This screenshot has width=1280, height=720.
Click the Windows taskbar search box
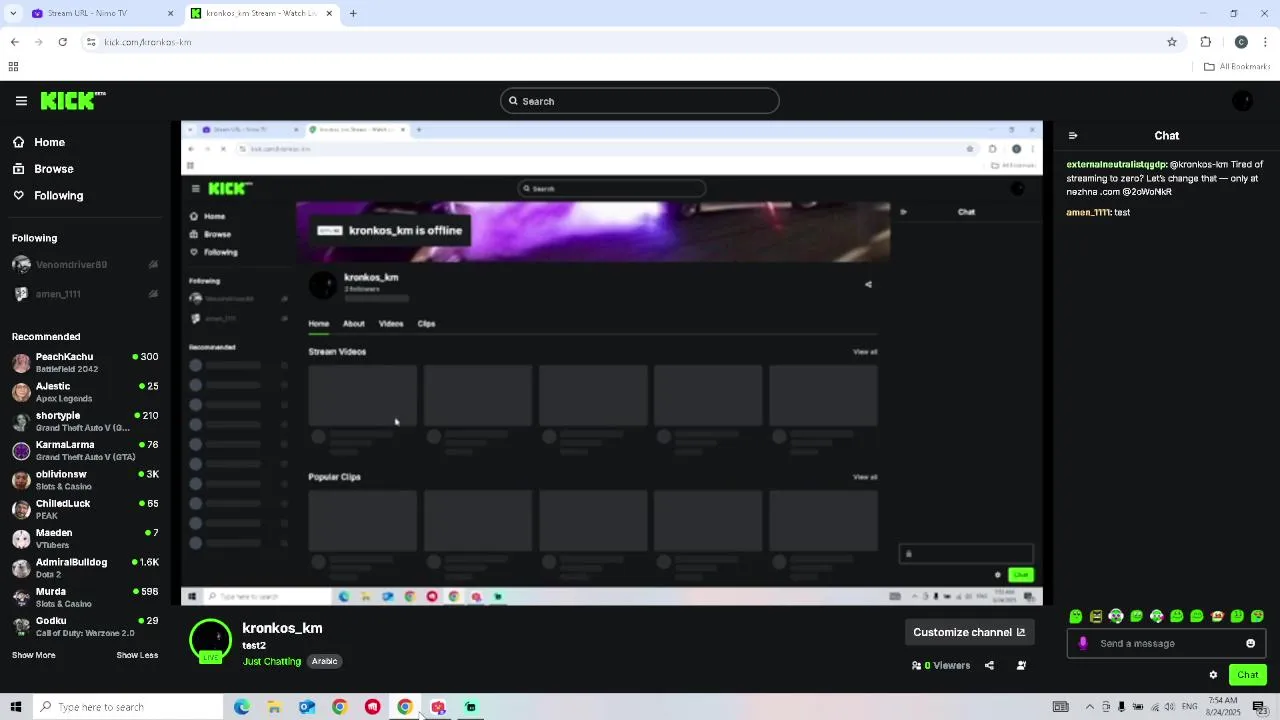128,707
